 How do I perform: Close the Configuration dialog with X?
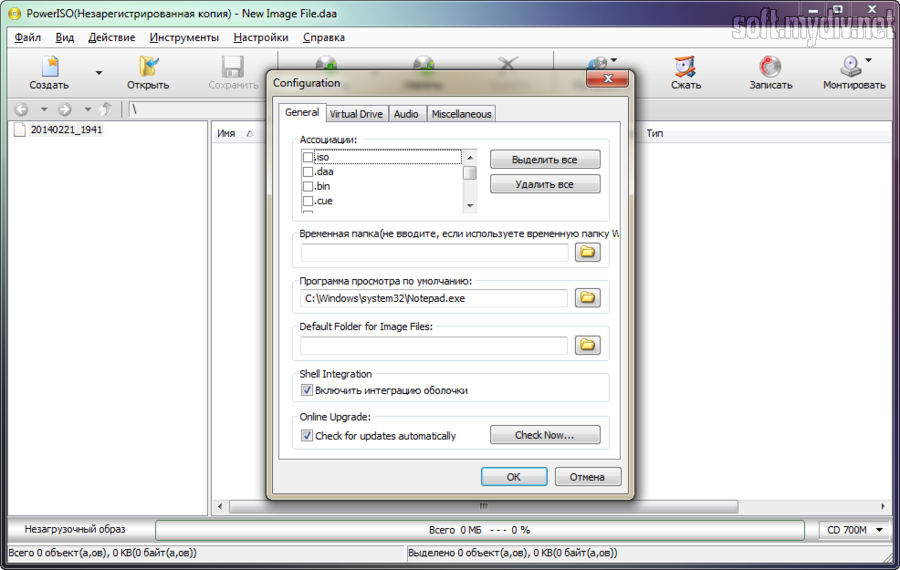pyautogui.click(x=608, y=79)
